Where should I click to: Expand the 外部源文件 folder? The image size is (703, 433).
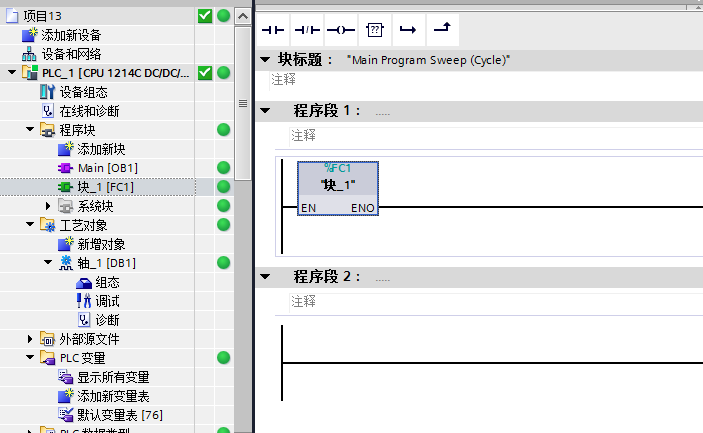[30, 339]
